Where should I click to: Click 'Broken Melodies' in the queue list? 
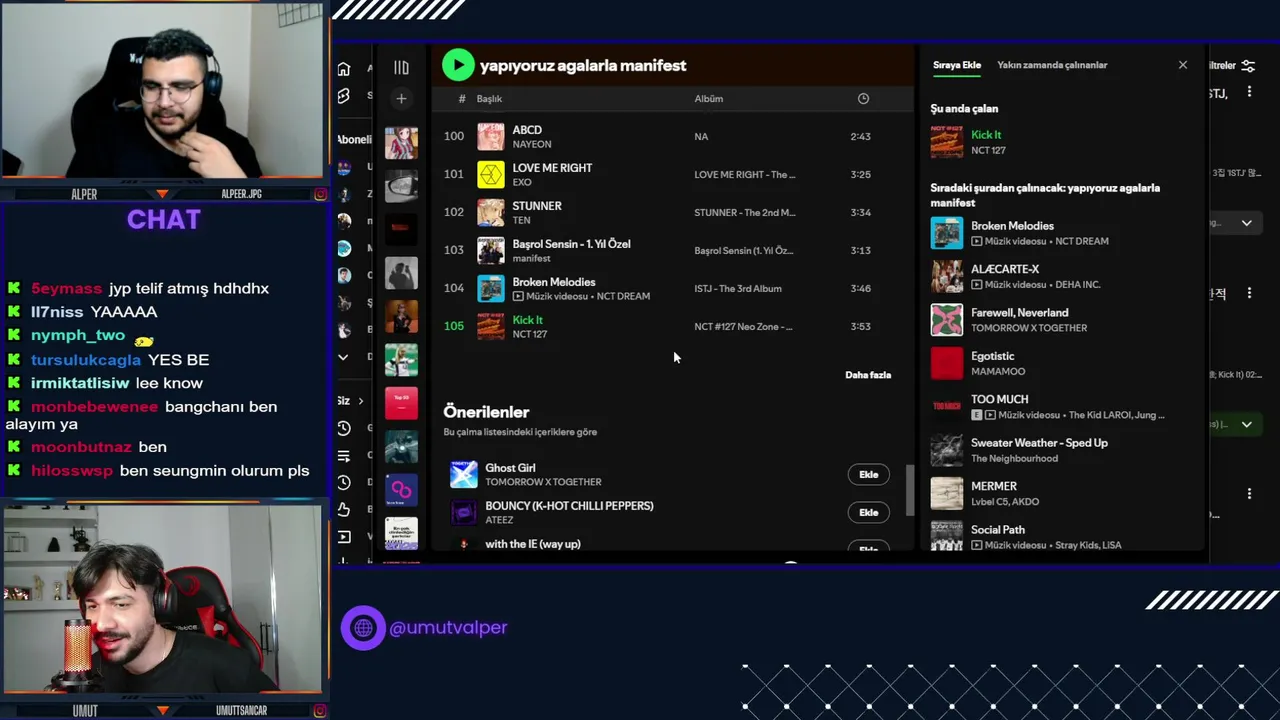coord(1012,226)
